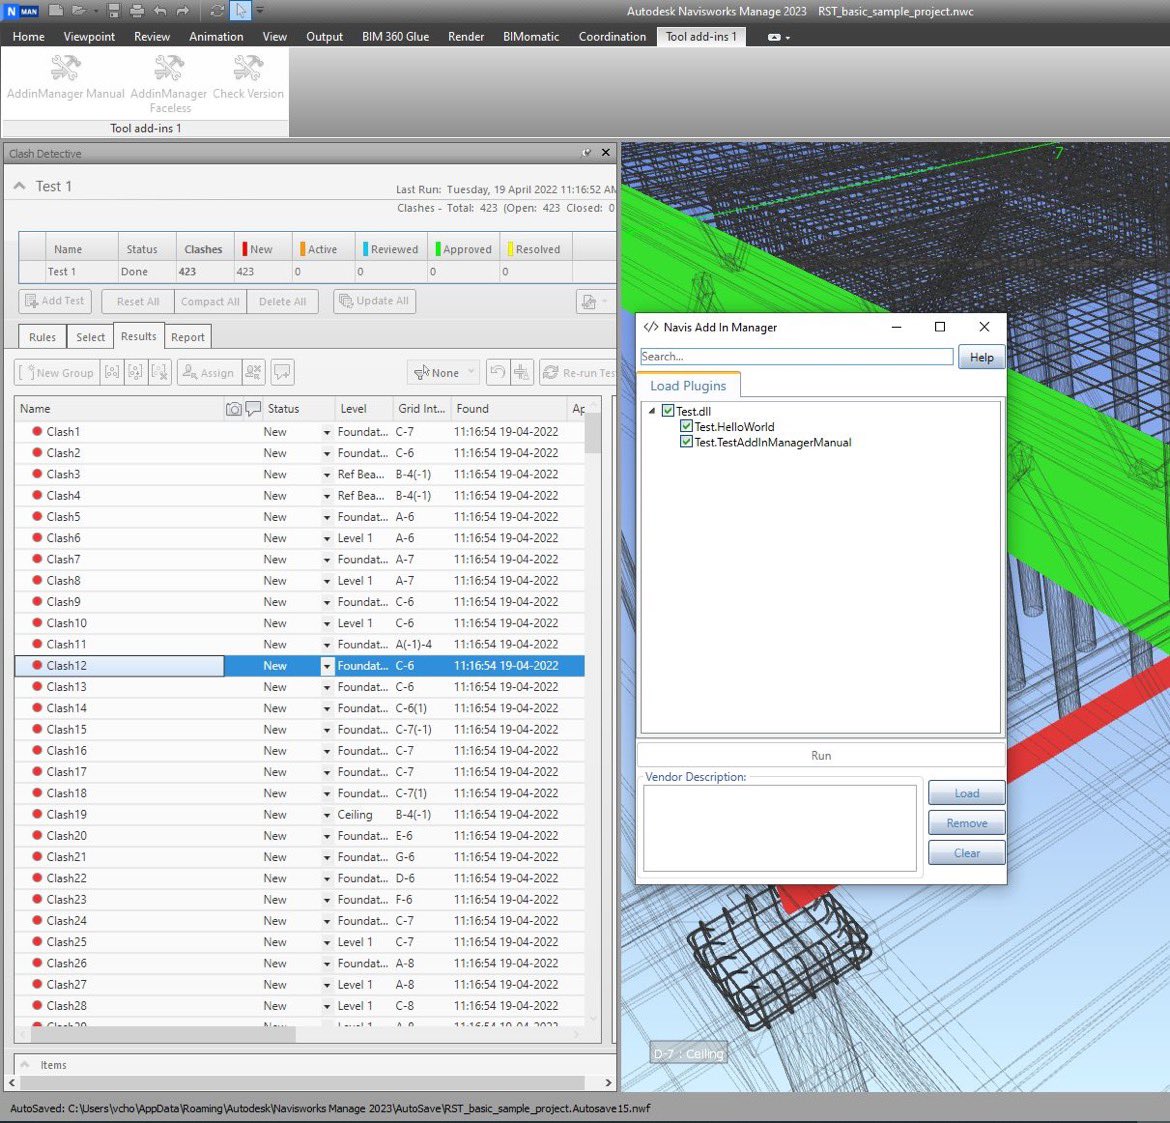Click the Compact results icon
Viewport: 1170px width, 1123px height.
coord(522,372)
